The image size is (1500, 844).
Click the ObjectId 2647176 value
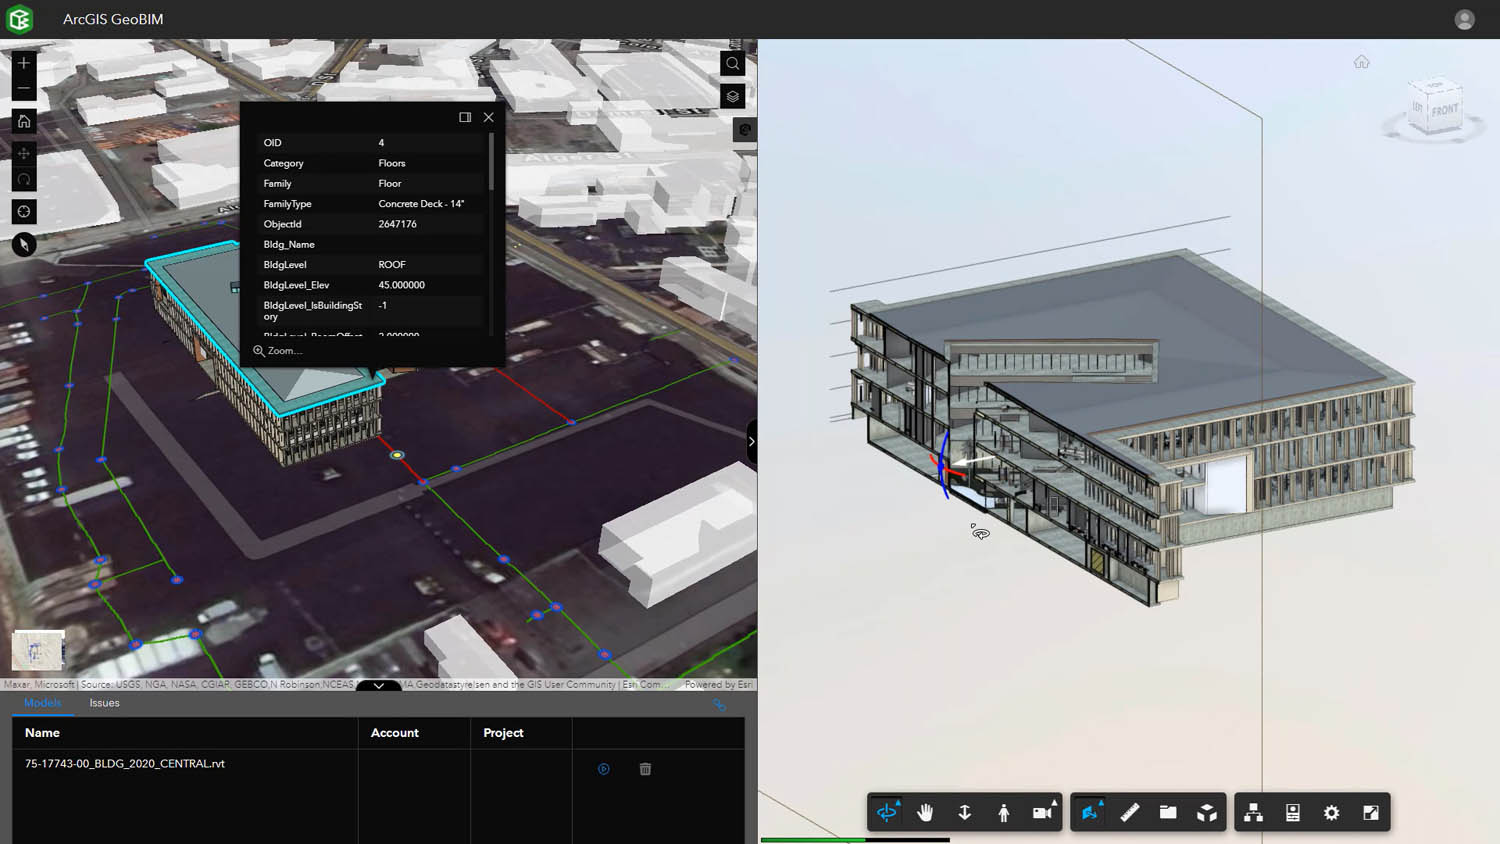pyautogui.click(x=397, y=224)
